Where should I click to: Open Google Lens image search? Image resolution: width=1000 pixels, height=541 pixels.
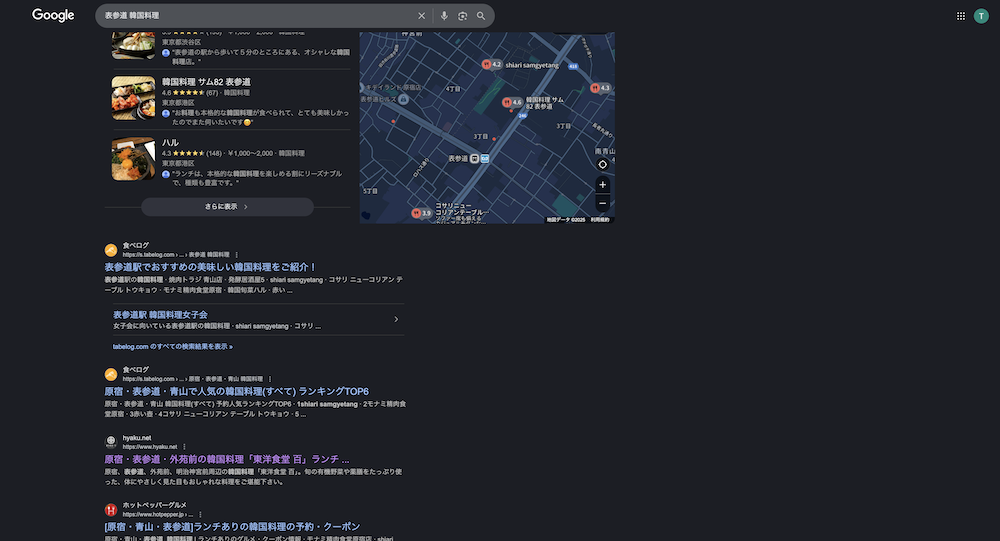[463, 16]
